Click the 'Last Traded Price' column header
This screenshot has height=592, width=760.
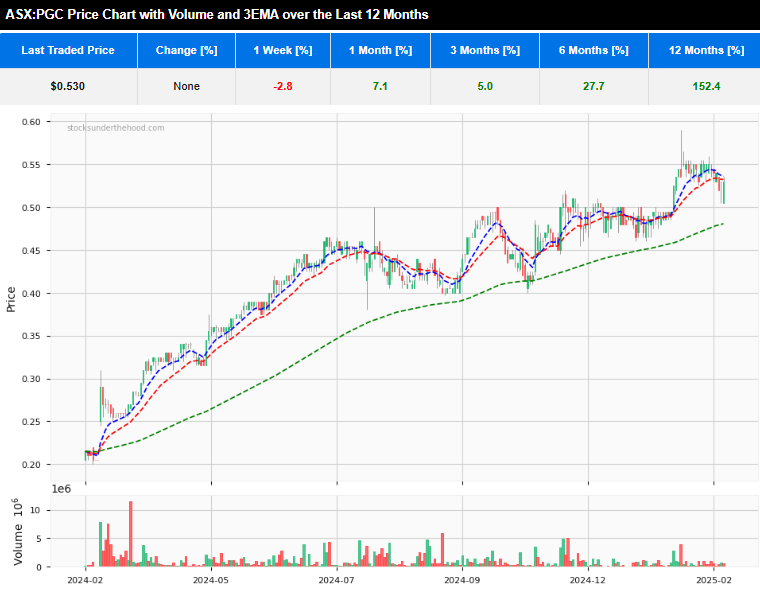click(68, 50)
